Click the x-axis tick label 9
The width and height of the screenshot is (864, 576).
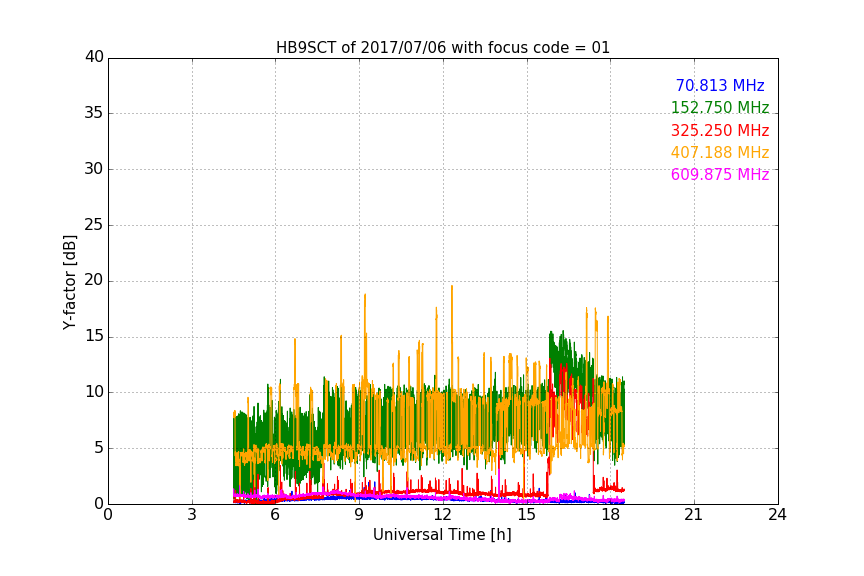click(359, 515)
